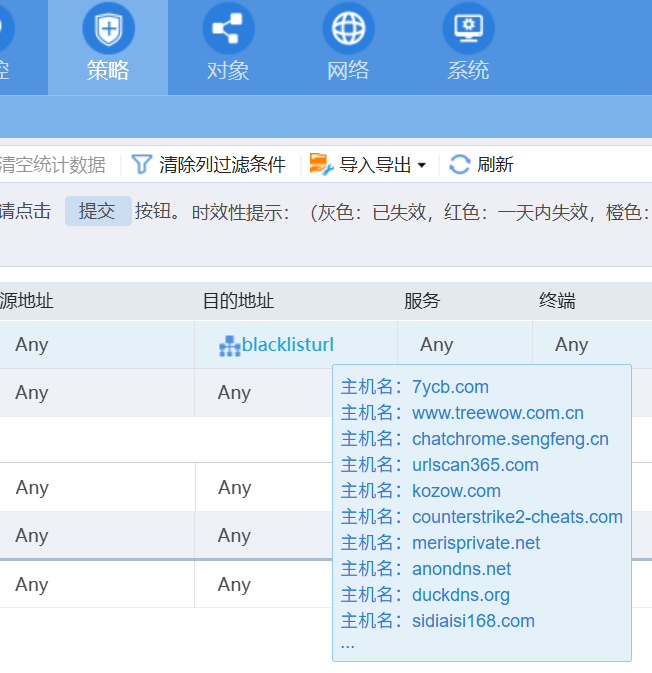Click the import-export folder icon
This screenshot has height=673, width=652.
321,164
